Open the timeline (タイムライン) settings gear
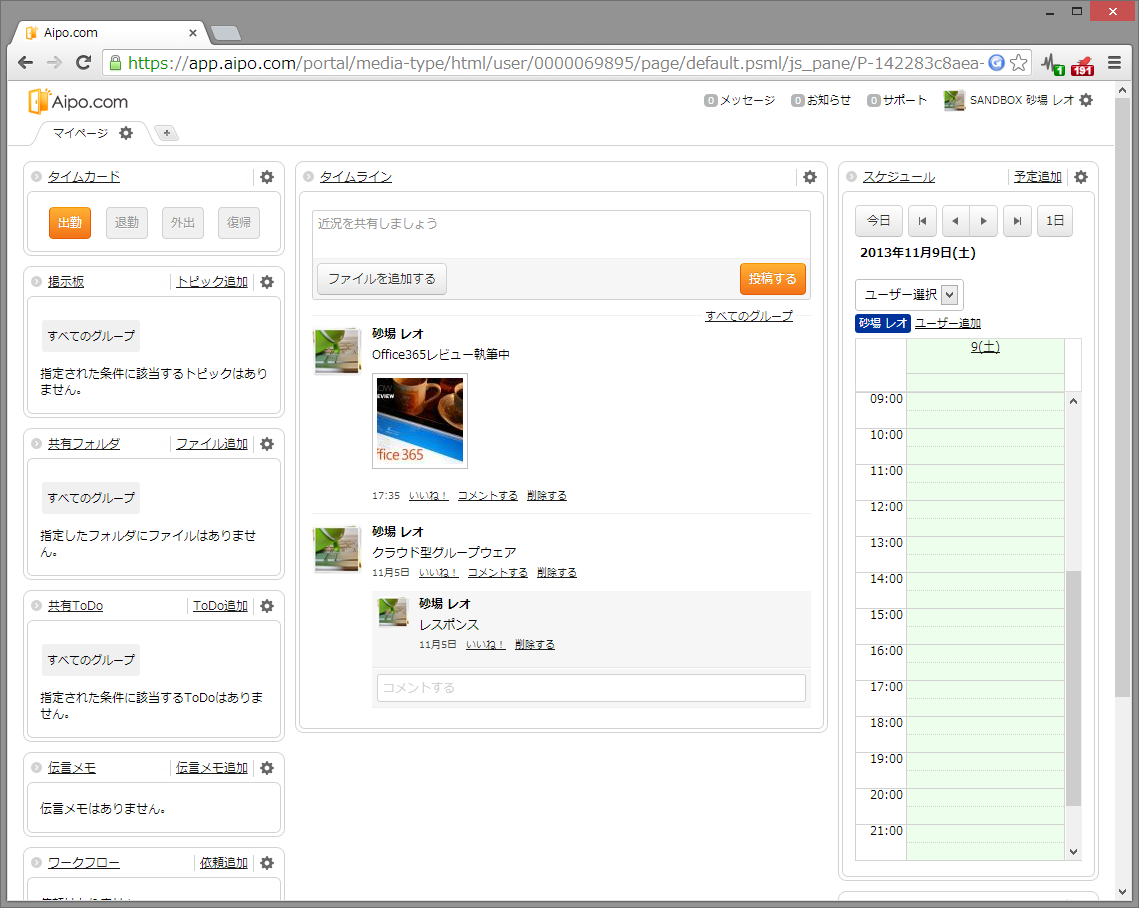Viewport: 1139px width, 908px height. (x=810, y=177)
